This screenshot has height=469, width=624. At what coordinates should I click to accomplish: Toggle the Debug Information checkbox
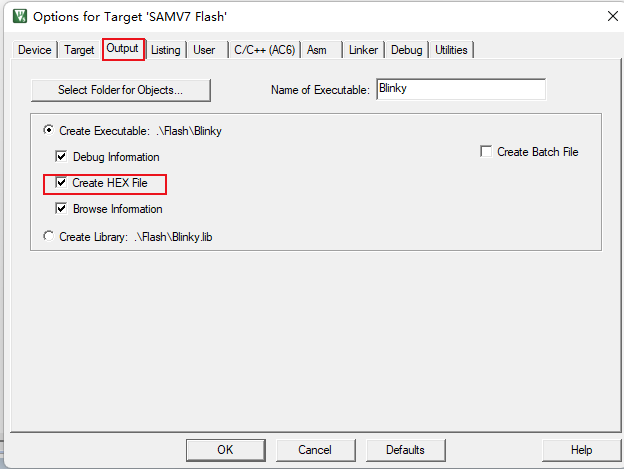[x=61, y=156]
